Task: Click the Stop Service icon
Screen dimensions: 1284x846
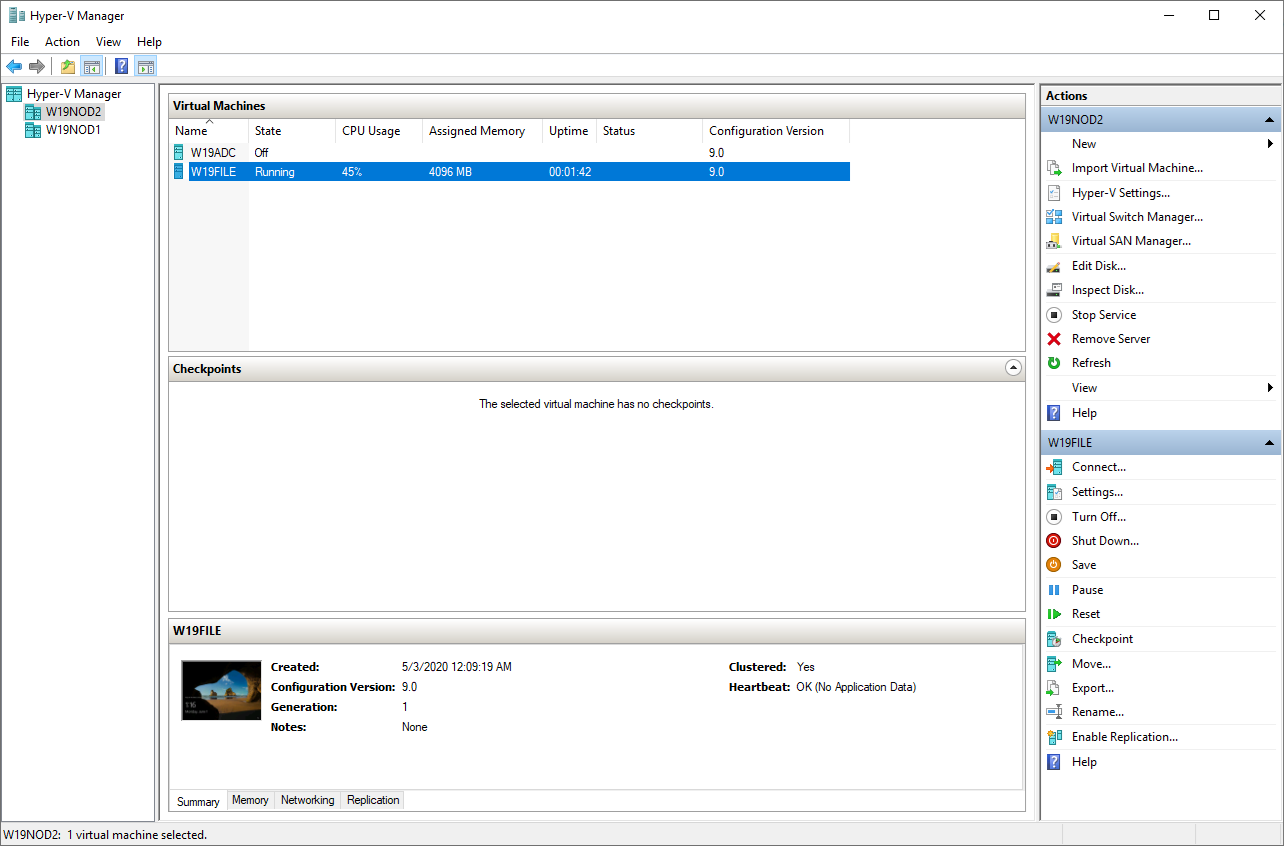Action: (x=1053, y=314)
